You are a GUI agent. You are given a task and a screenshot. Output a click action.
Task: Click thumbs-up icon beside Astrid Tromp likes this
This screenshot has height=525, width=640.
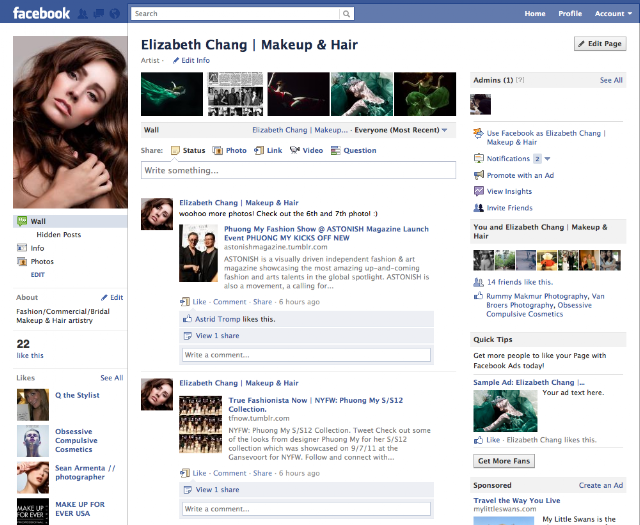pos(187,319)
